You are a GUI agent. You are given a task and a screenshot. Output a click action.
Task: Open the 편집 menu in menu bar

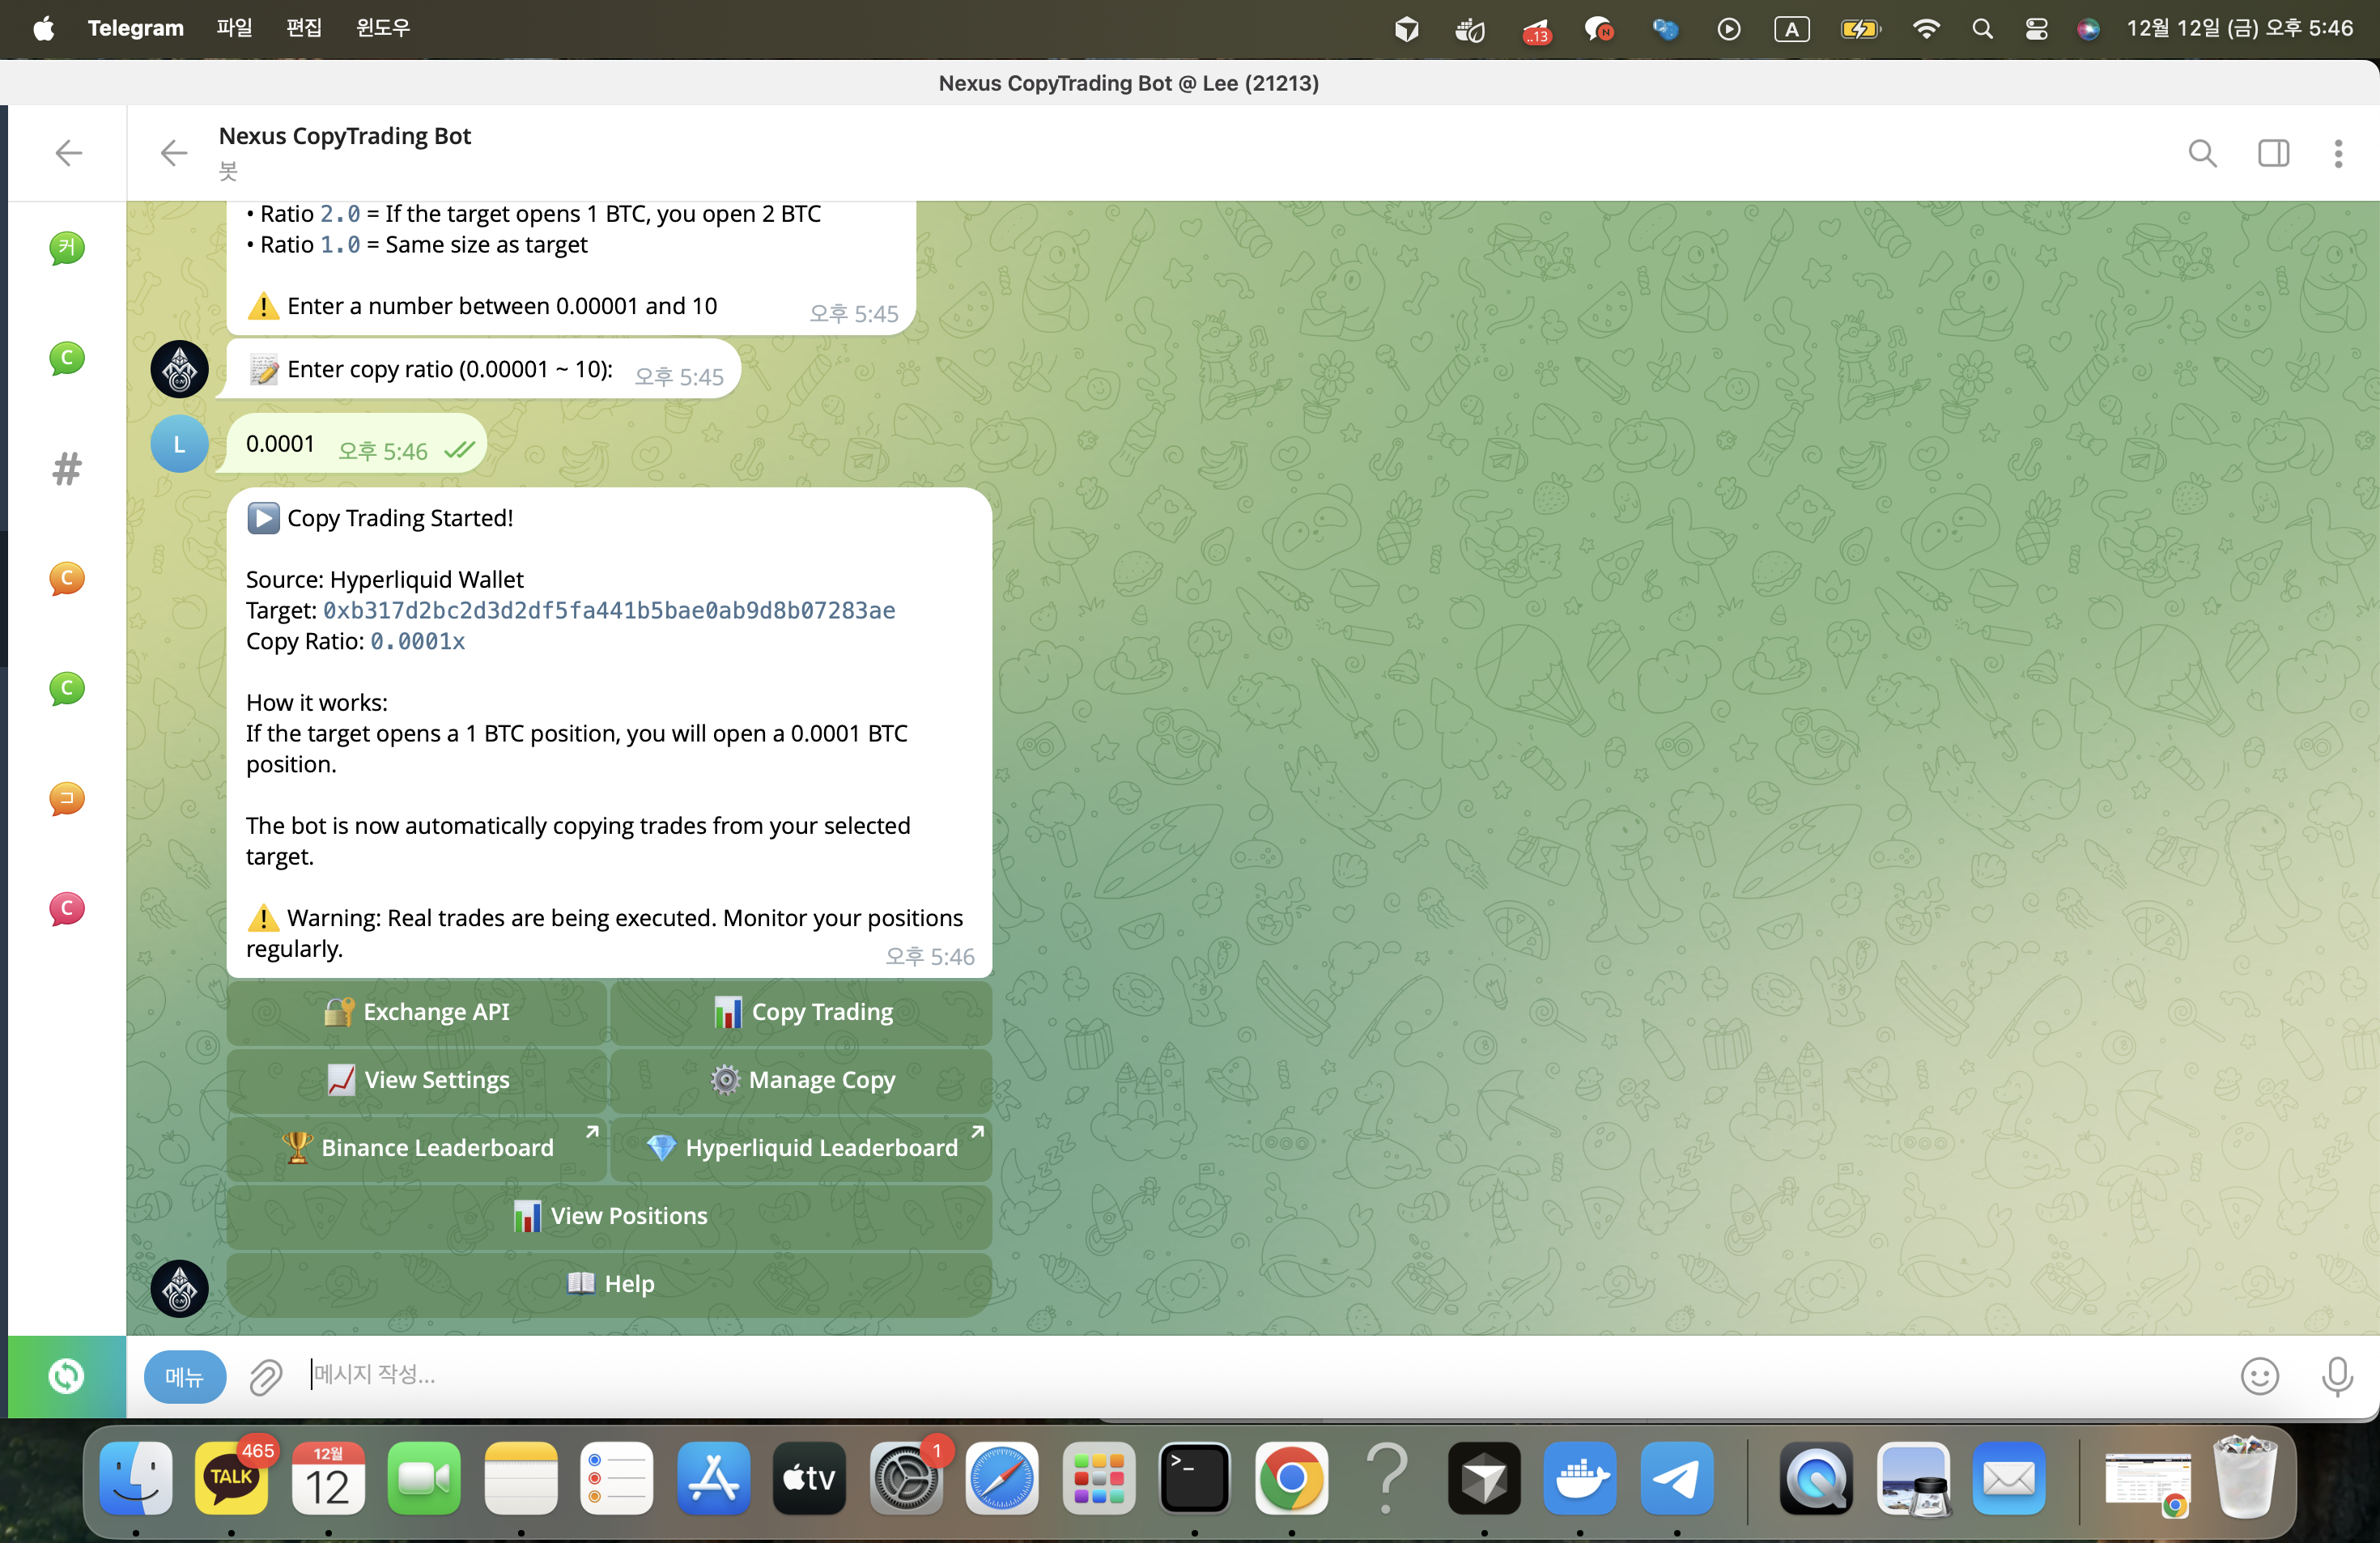304,28
